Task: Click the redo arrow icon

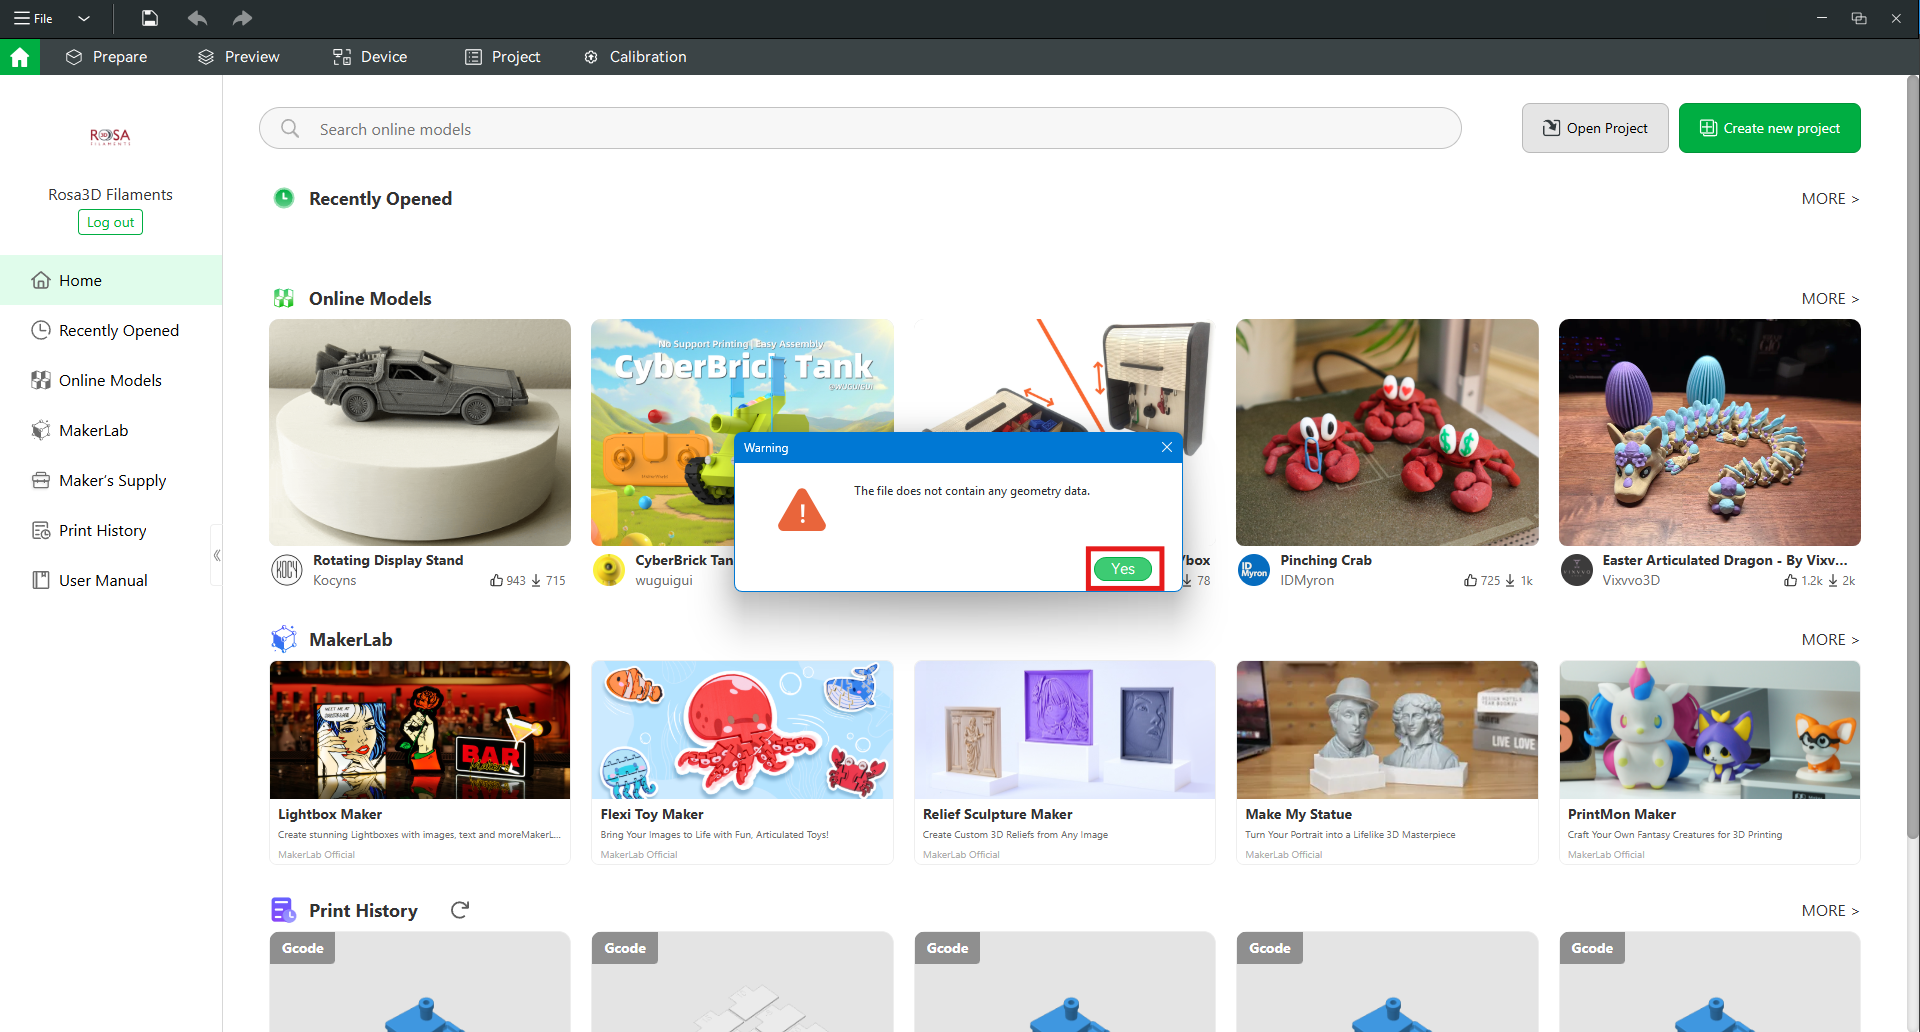Action: point(242,18)
